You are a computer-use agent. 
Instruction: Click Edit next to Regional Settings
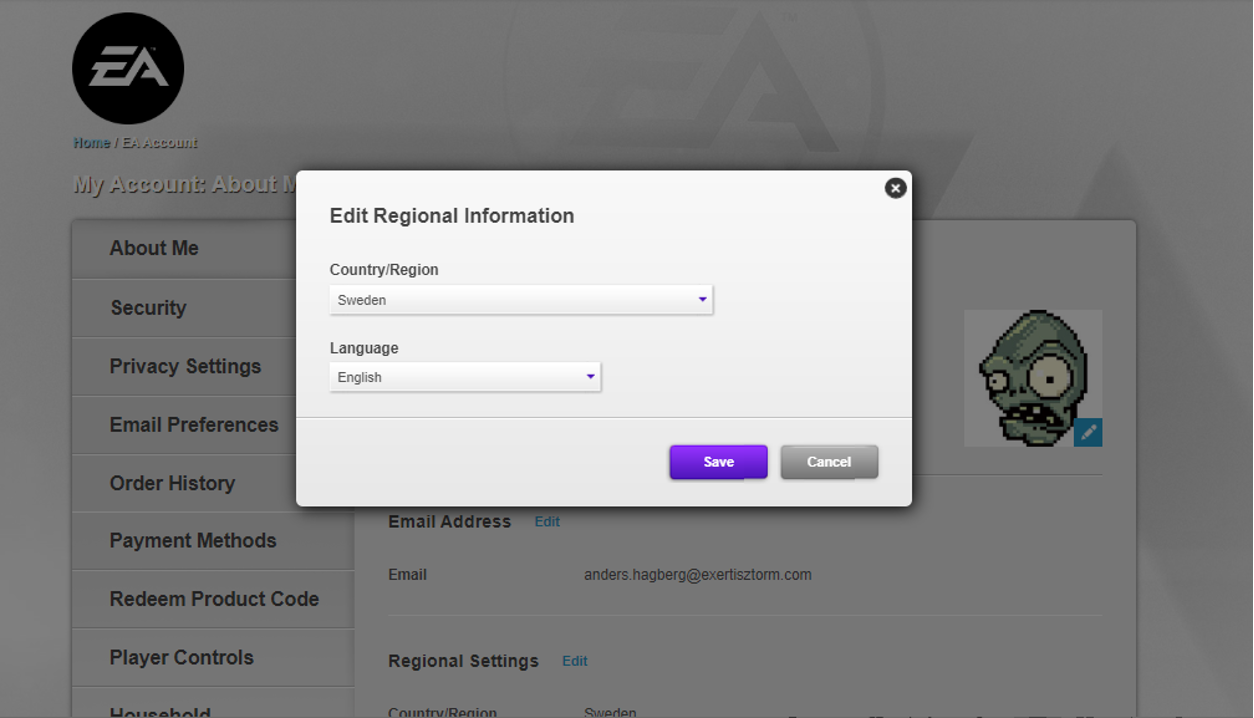pyautogui.click(x=575, y=661)
